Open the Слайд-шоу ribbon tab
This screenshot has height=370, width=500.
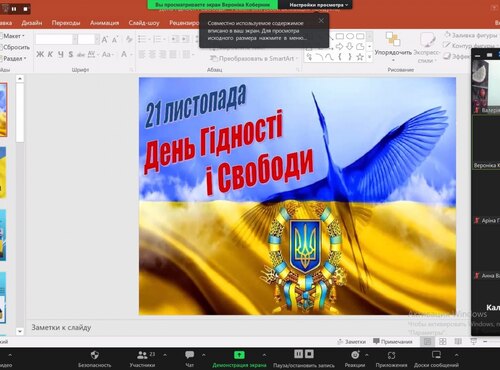pos(144,23)
